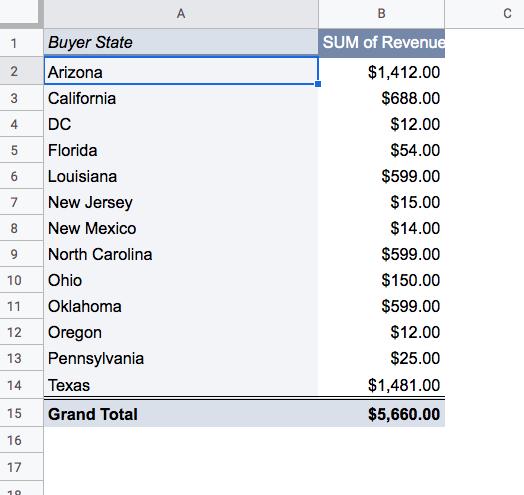Select the Pennsylvania cell

click(x=181, y=358)
